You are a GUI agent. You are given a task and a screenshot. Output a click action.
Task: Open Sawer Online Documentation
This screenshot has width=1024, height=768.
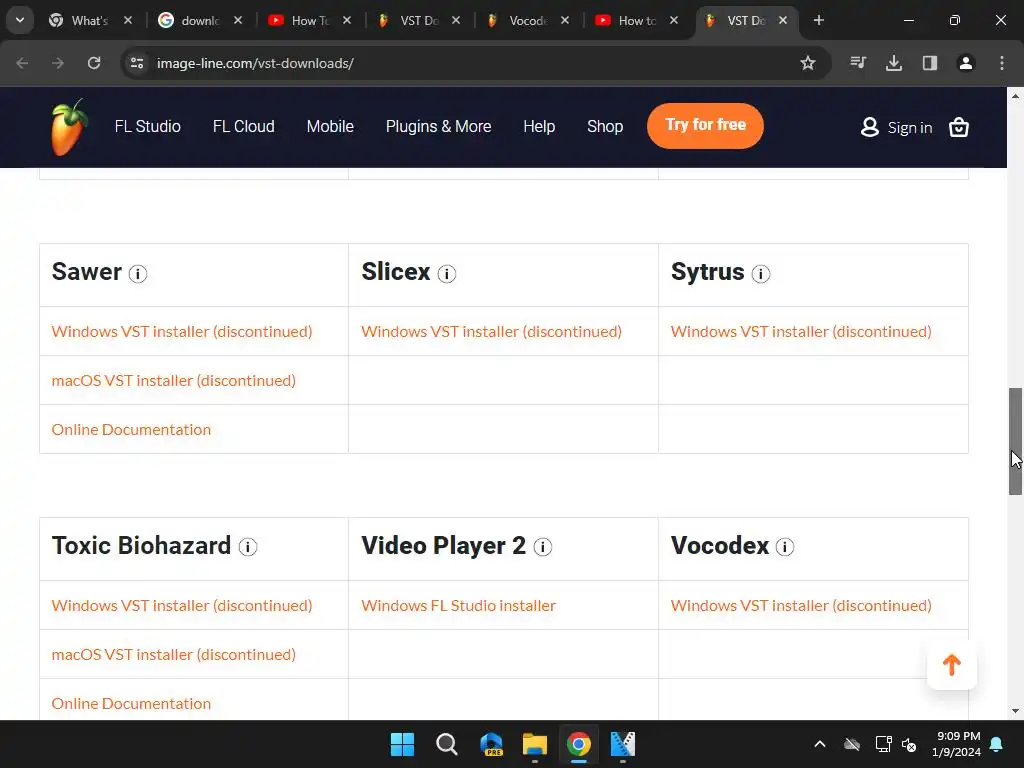point(131,429)
